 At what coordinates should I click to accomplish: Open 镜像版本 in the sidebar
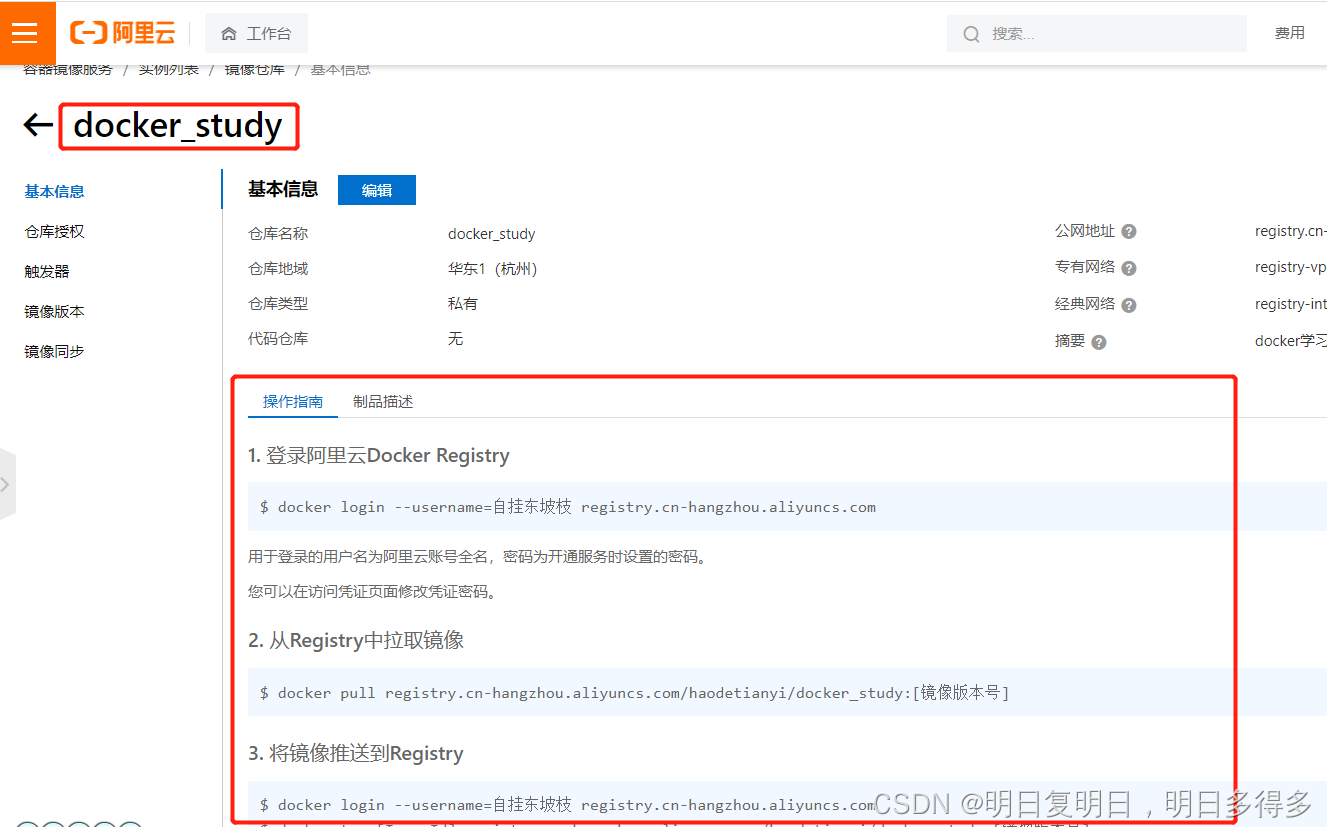click(x=55, y=311)
